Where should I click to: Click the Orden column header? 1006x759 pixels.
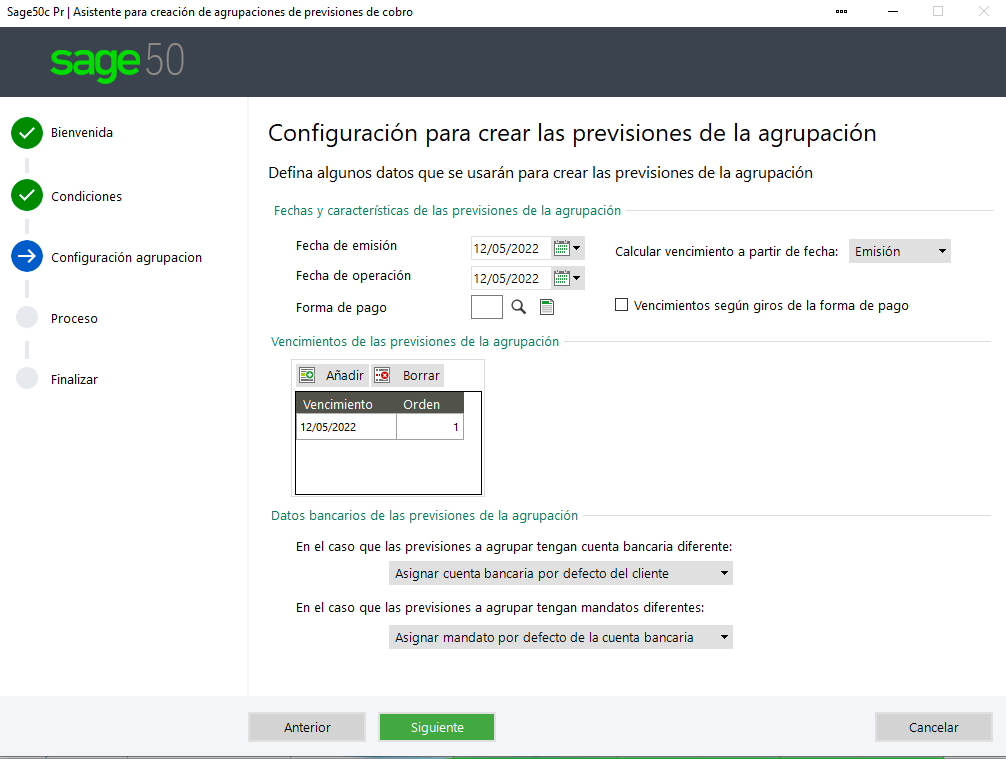coord(430,404)
